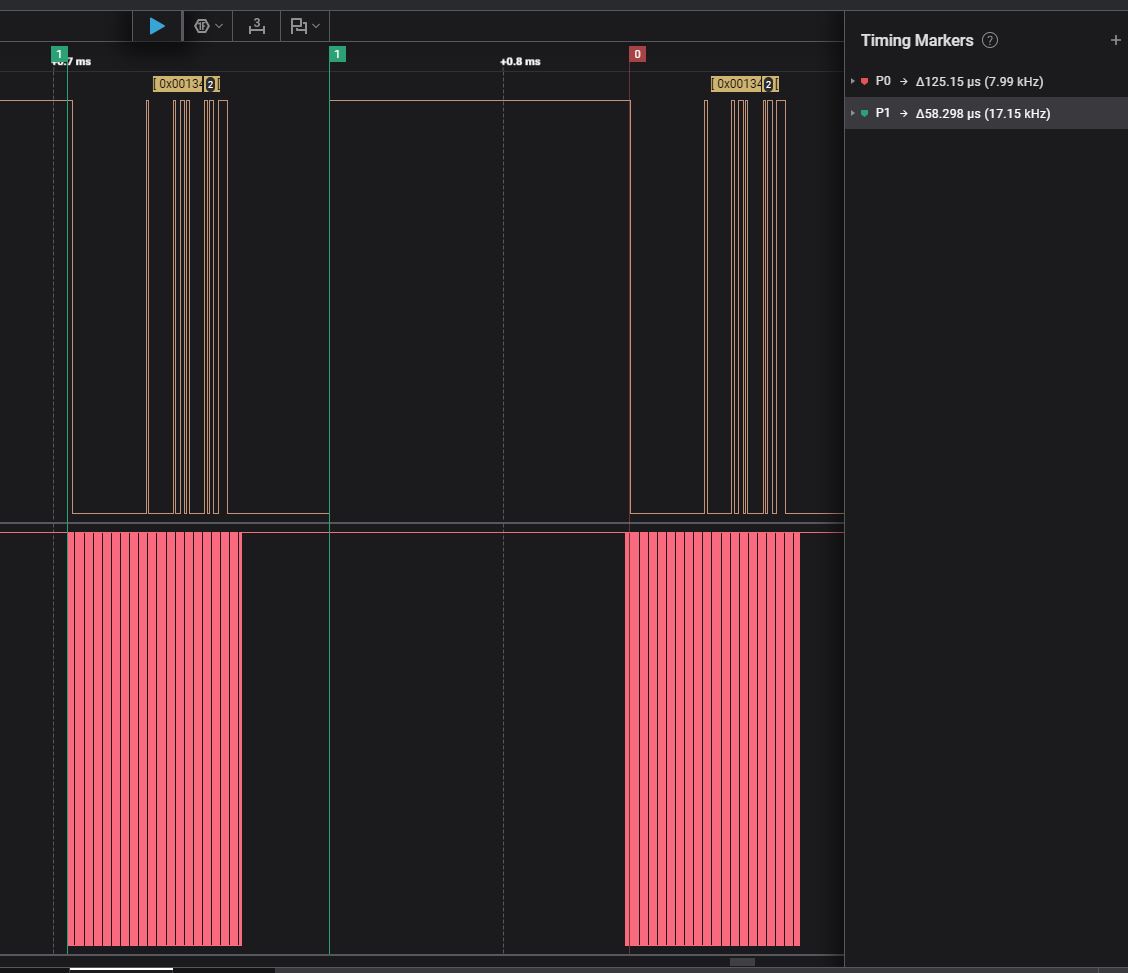
Task: Click the second 0x0013 decoded data label
Action: (737, 84)
